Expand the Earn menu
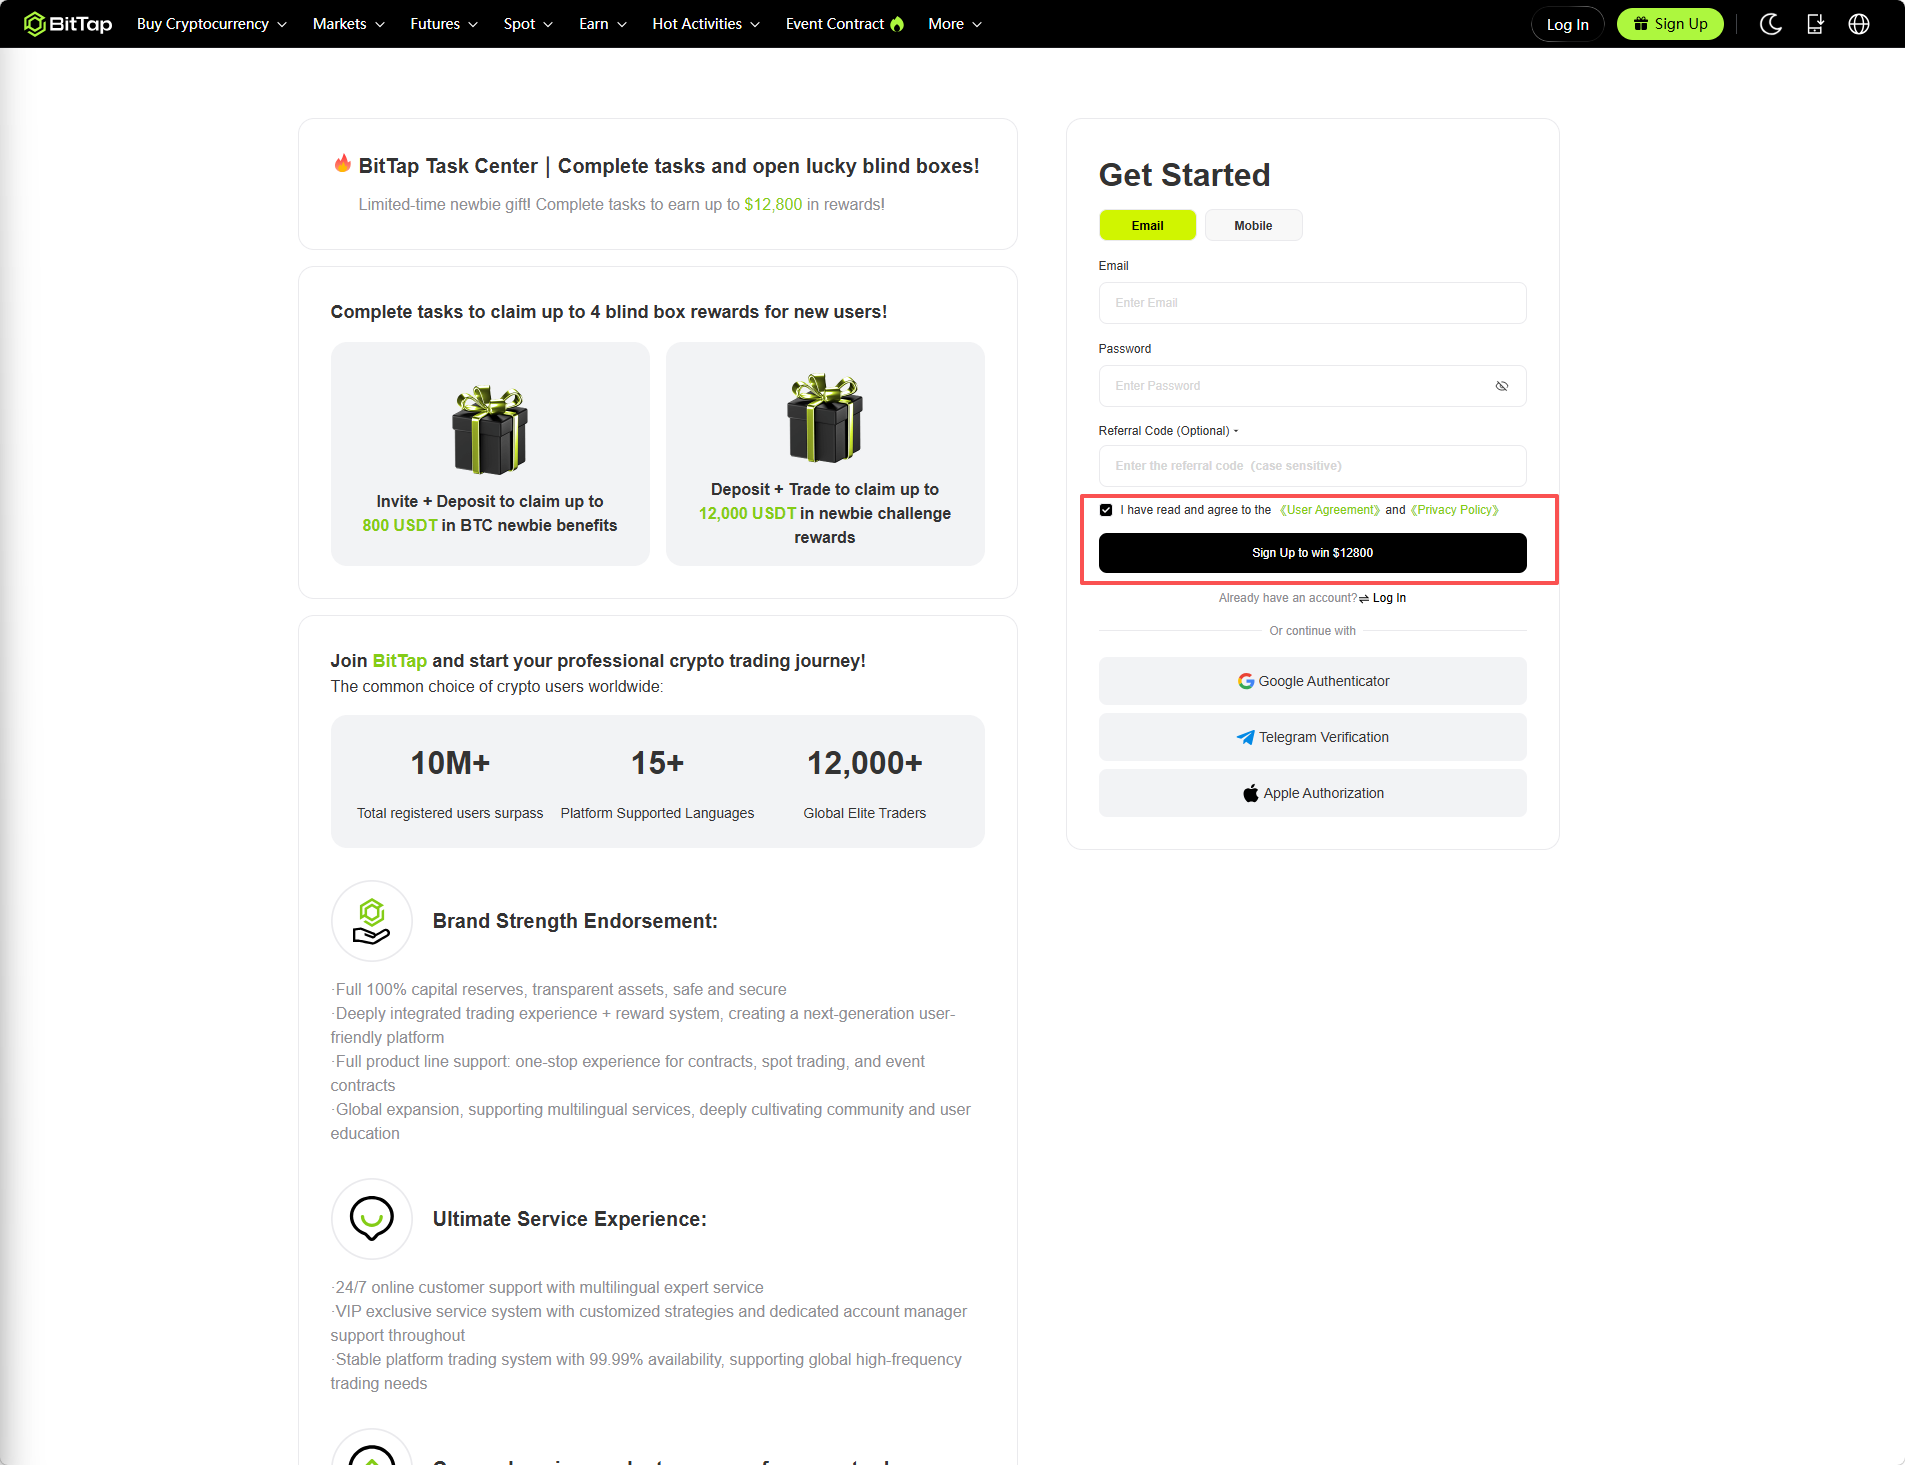1905x1465 pixels. (x=603, y=24)
